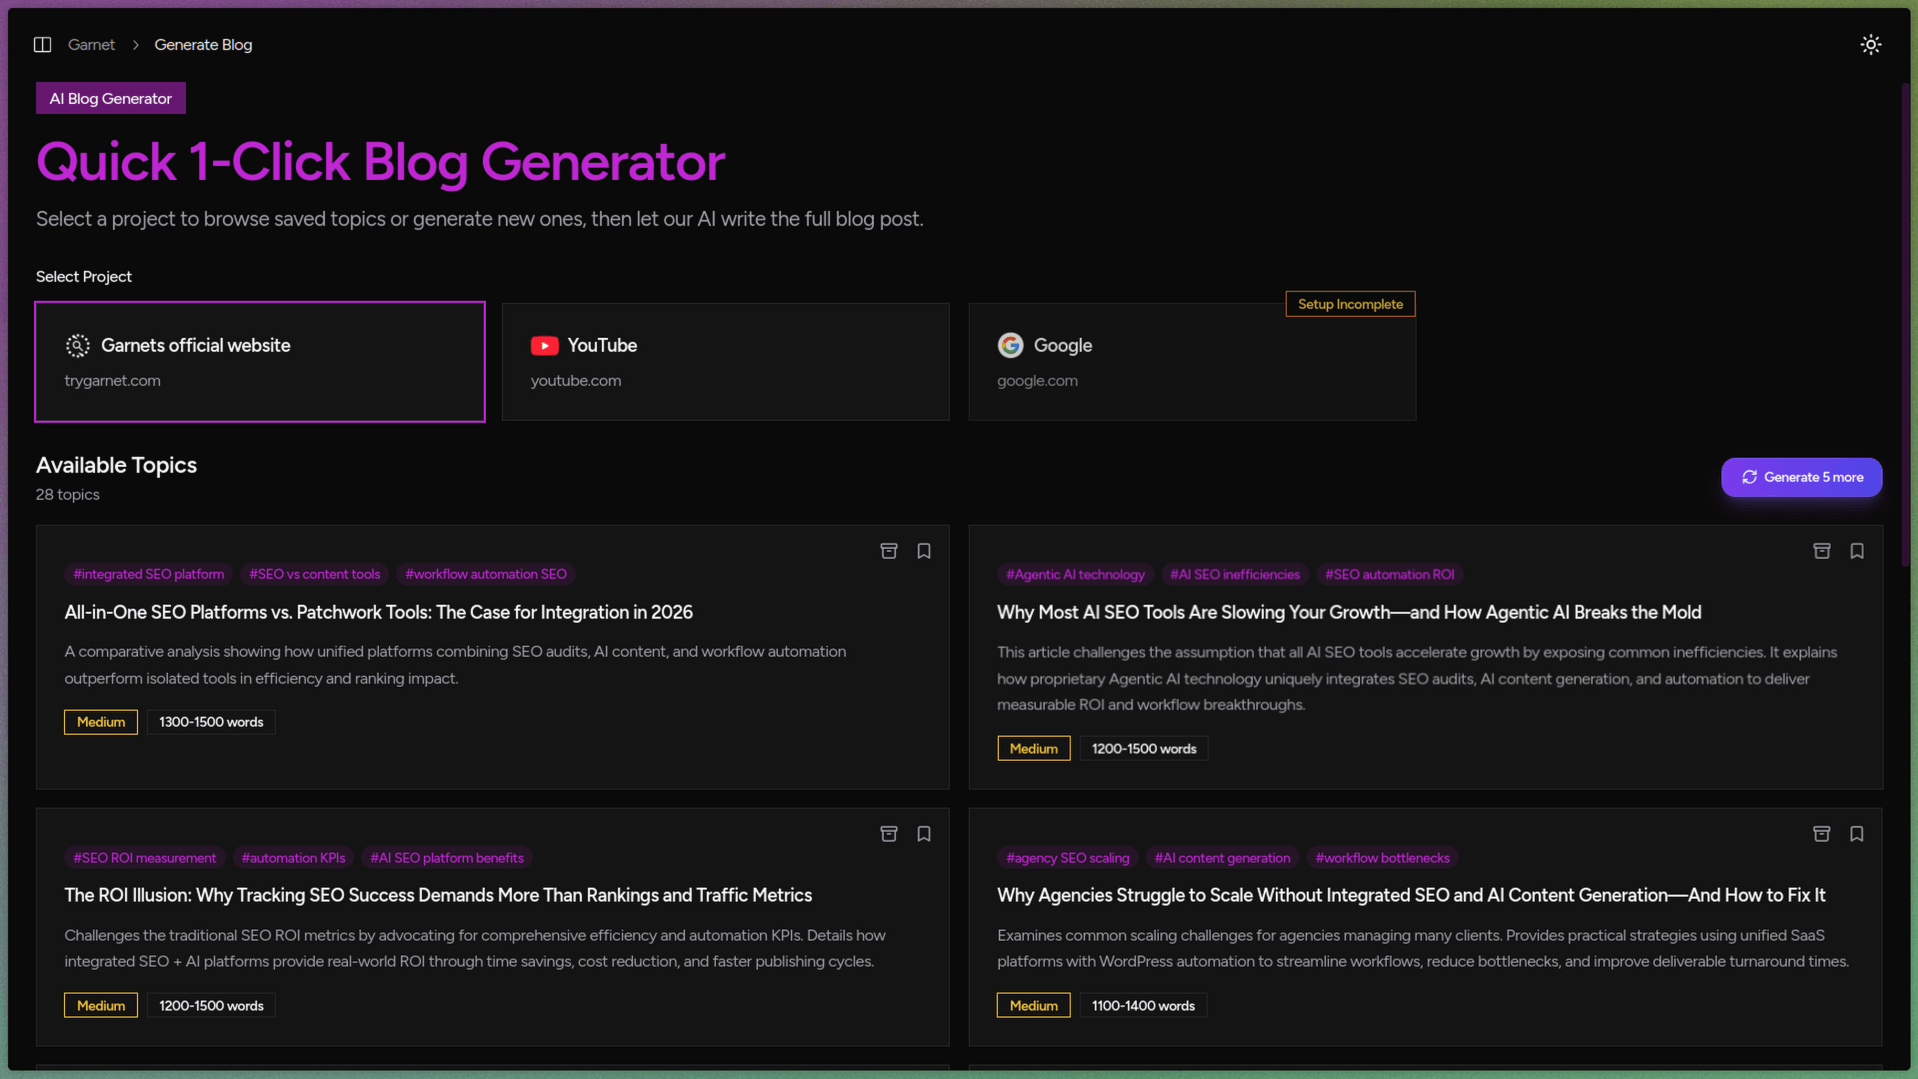Bookmark the ROI Illusion topic
The height and width of the screenshot is (1079, 1918).
click(x=923, y=833)
